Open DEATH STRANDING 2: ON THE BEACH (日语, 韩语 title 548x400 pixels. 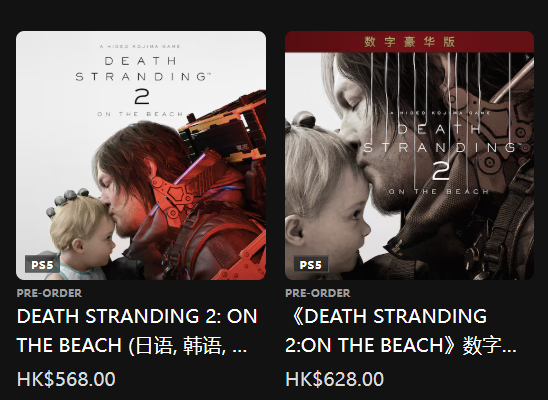137,330
